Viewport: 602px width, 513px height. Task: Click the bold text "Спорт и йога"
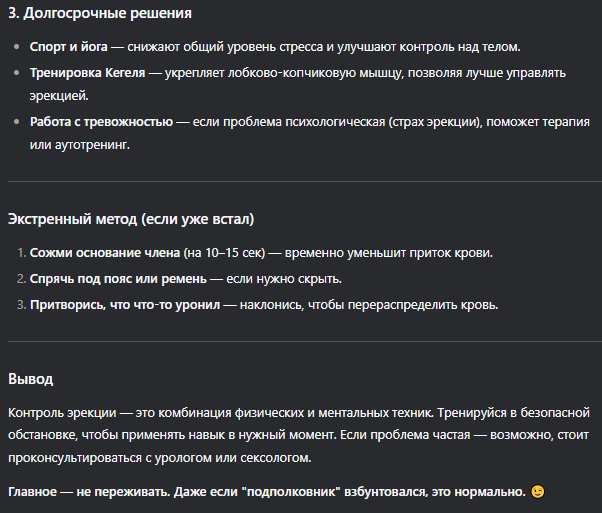click(x=69, y=46)
